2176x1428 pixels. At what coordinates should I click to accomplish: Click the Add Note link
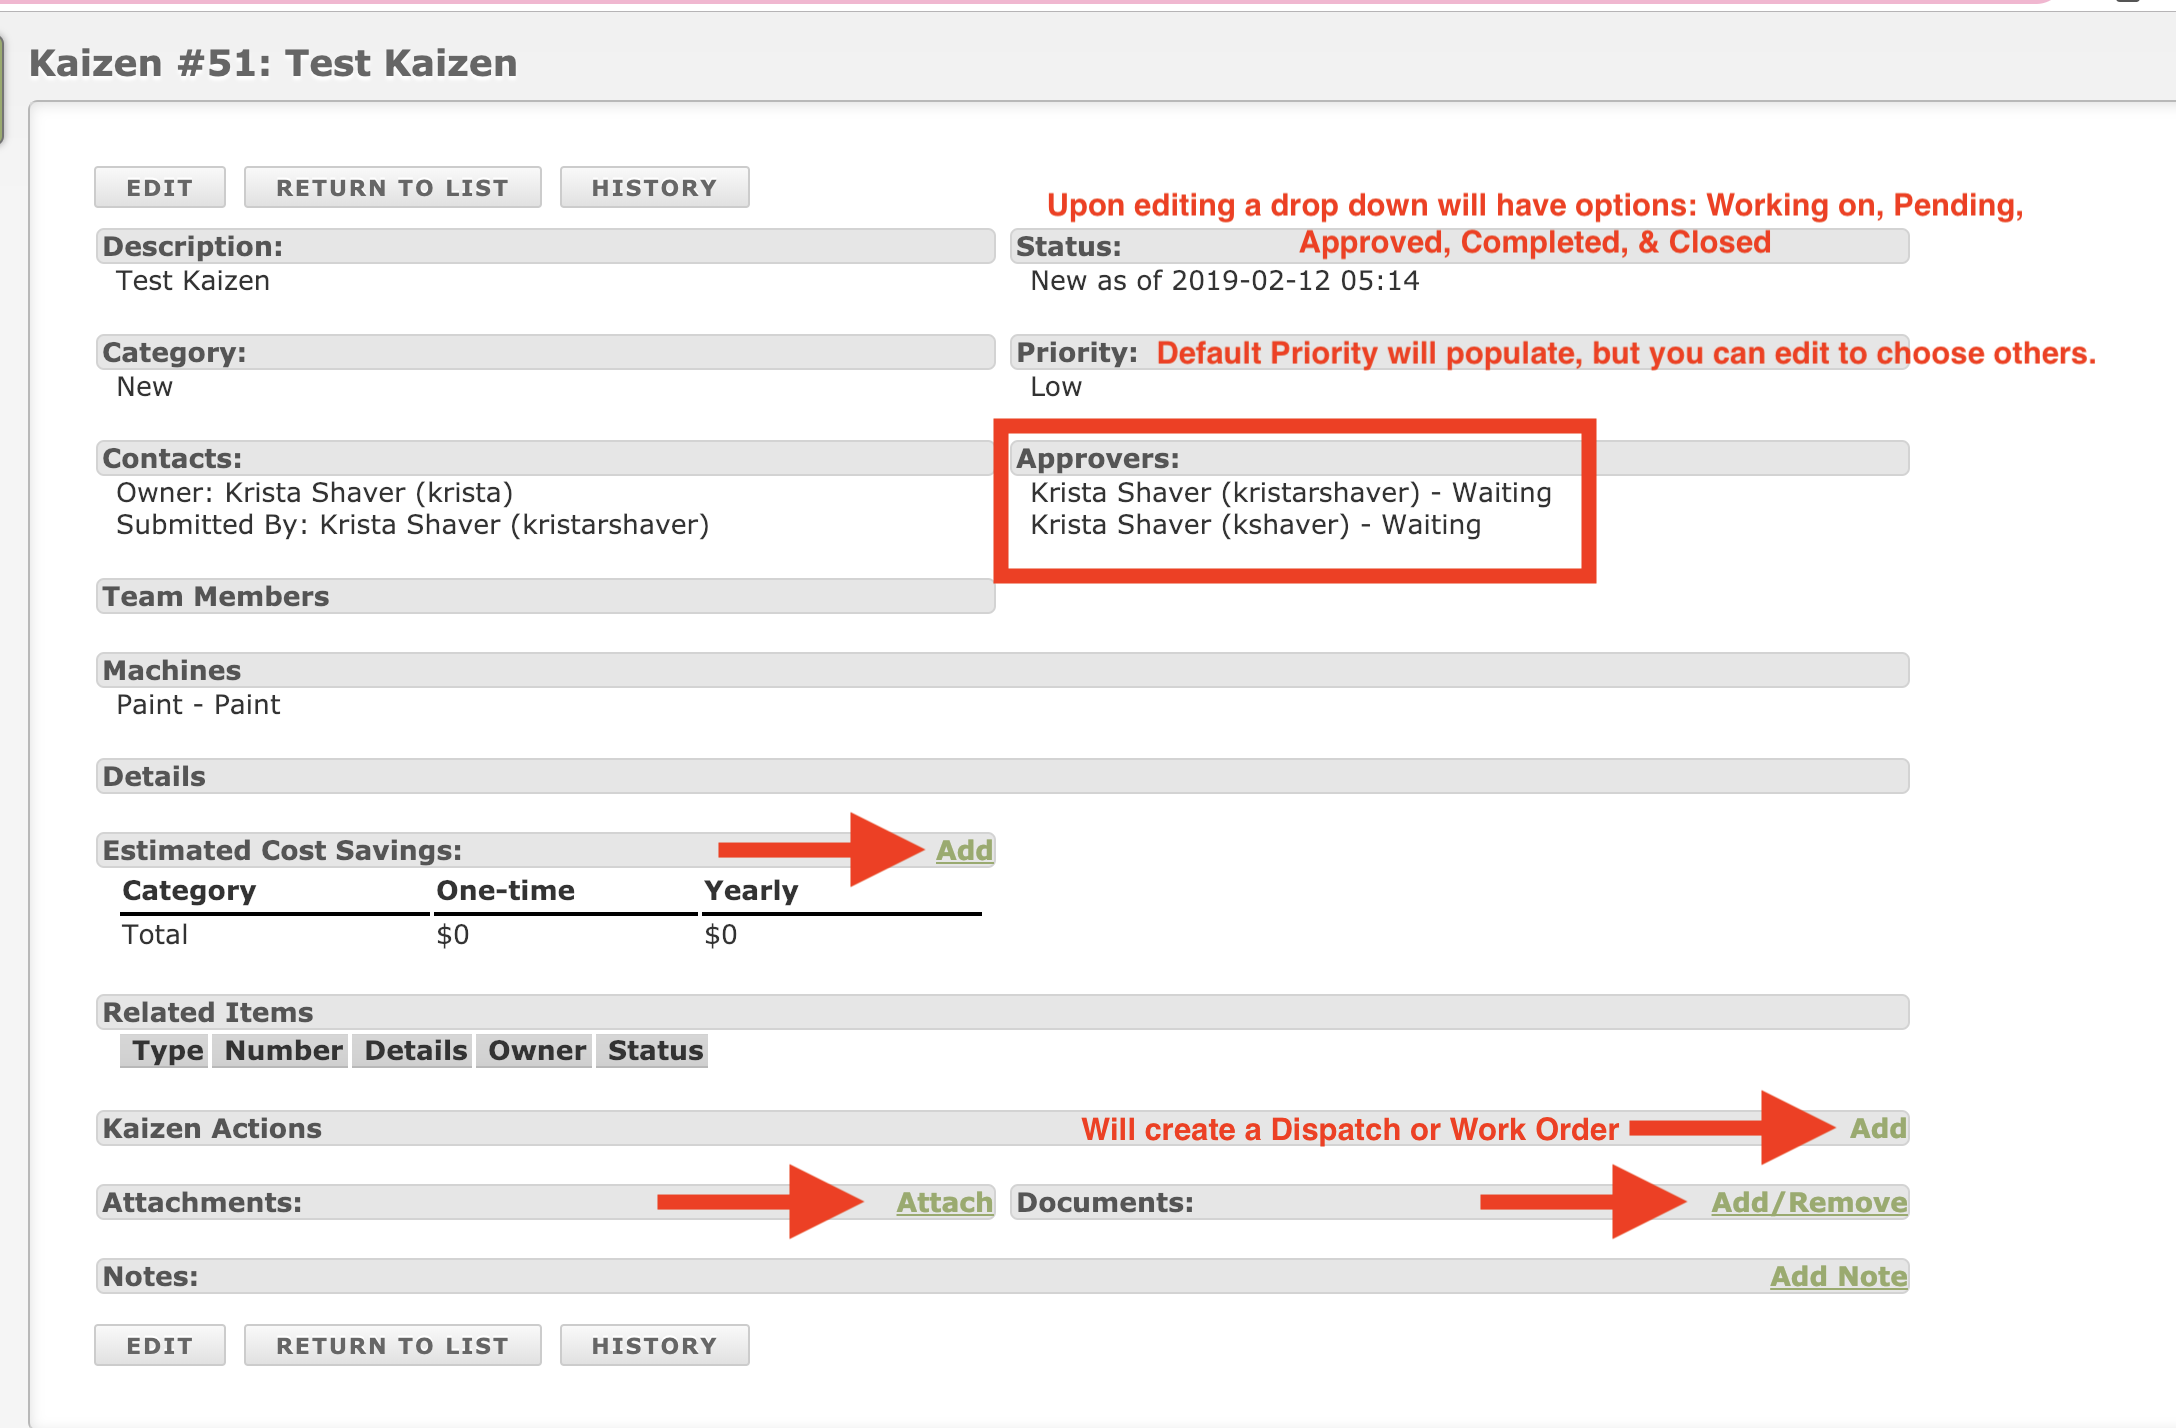coord(1838,1276)
